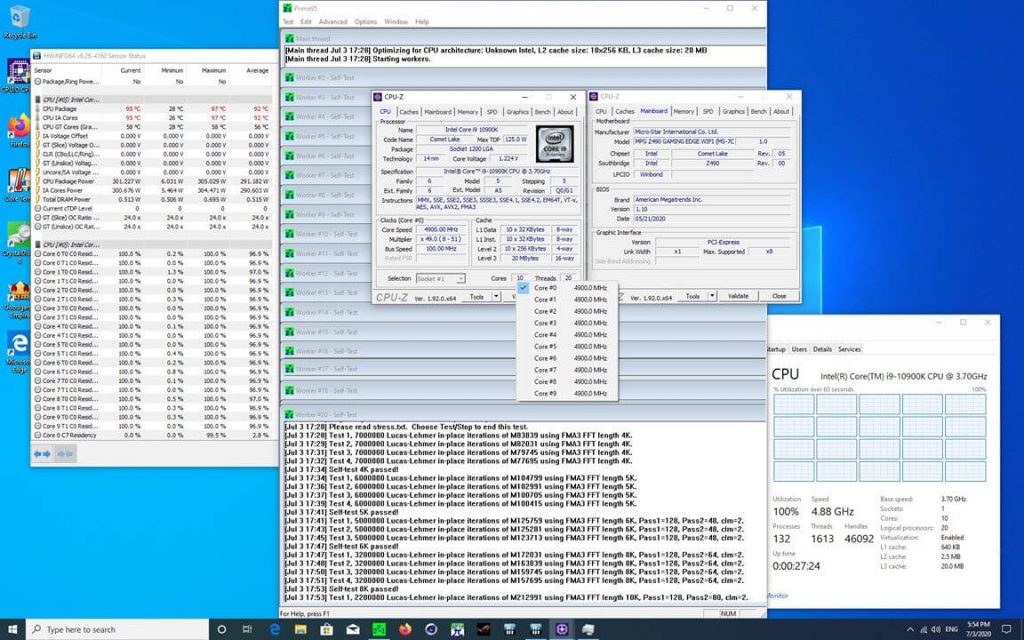Image resolution: width=1024 pixels, height=640 pixels.
Task: Click Tools button in CPU-Z processor window
Action: tap(477, 296)
